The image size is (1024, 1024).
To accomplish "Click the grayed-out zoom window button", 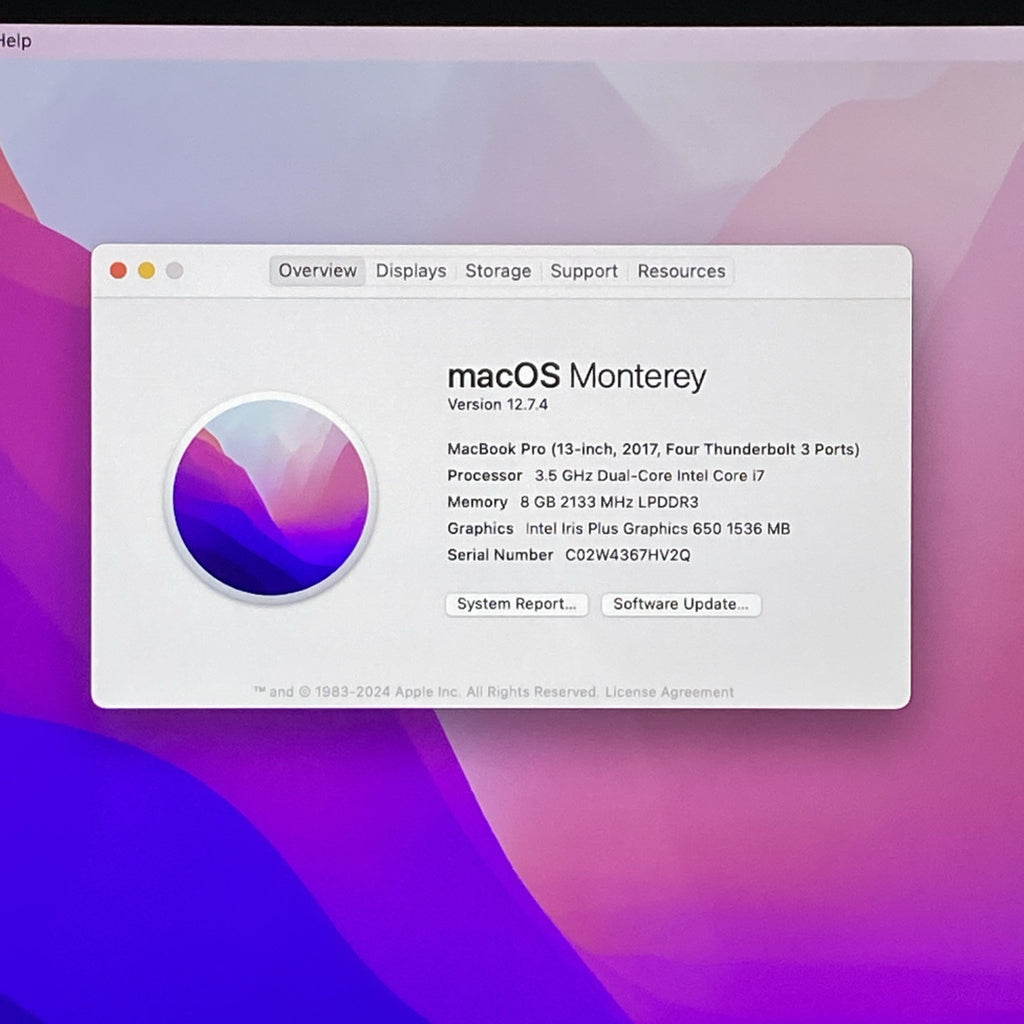I will (174, 270).
